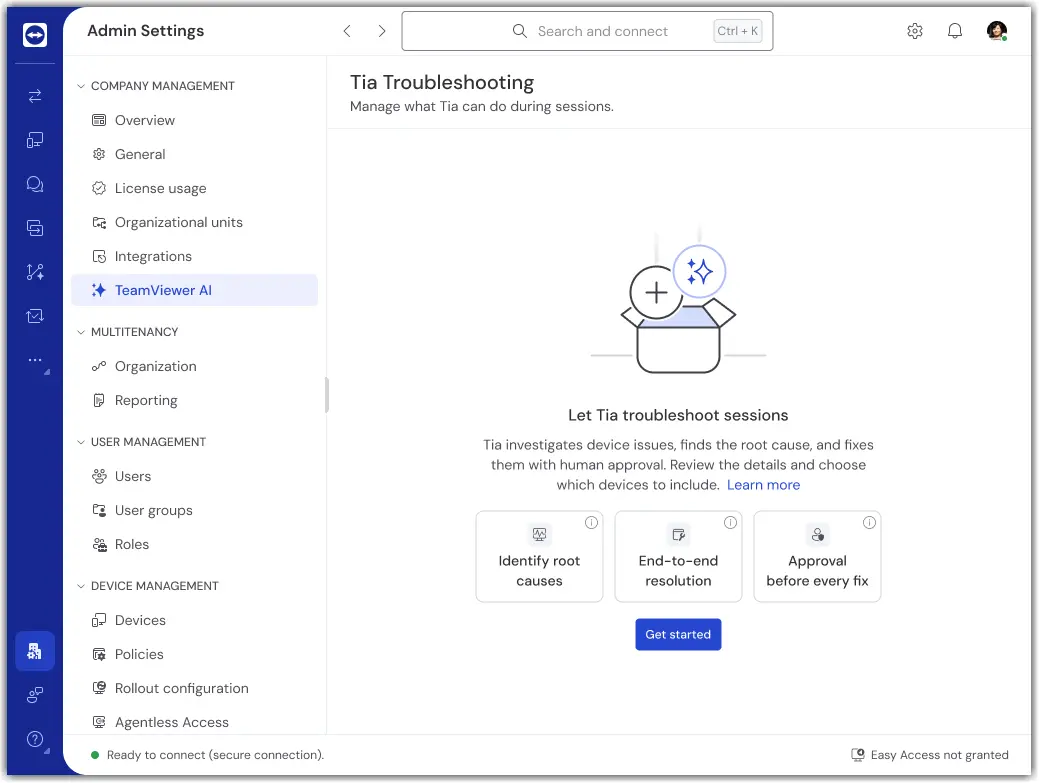This screenshot has height=783, width=1039.
Task: Click the Ready to connect status text
Action: 215,755
